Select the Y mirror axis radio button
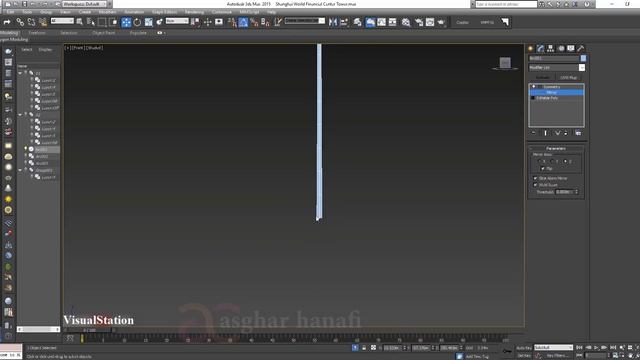 (x=552, y=162)
